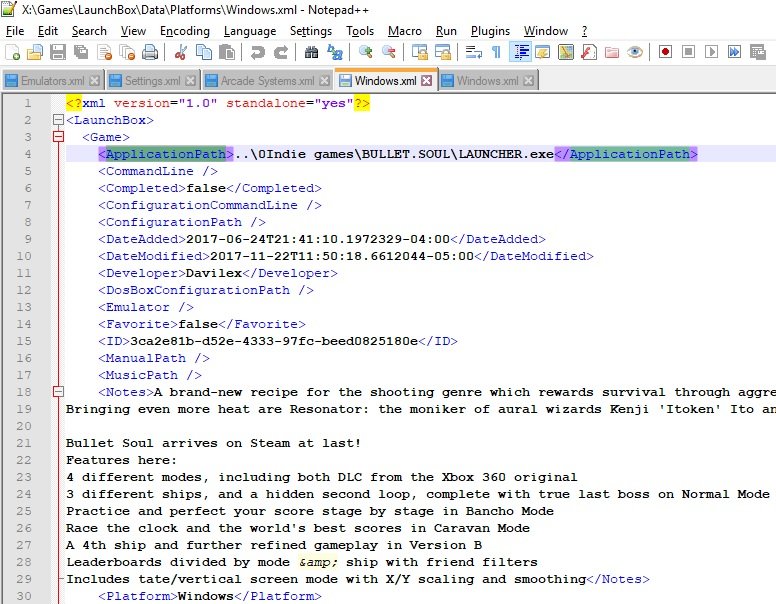Toggle Folder as Workspace icon
The image size is (776, 604).
[612, 52]
